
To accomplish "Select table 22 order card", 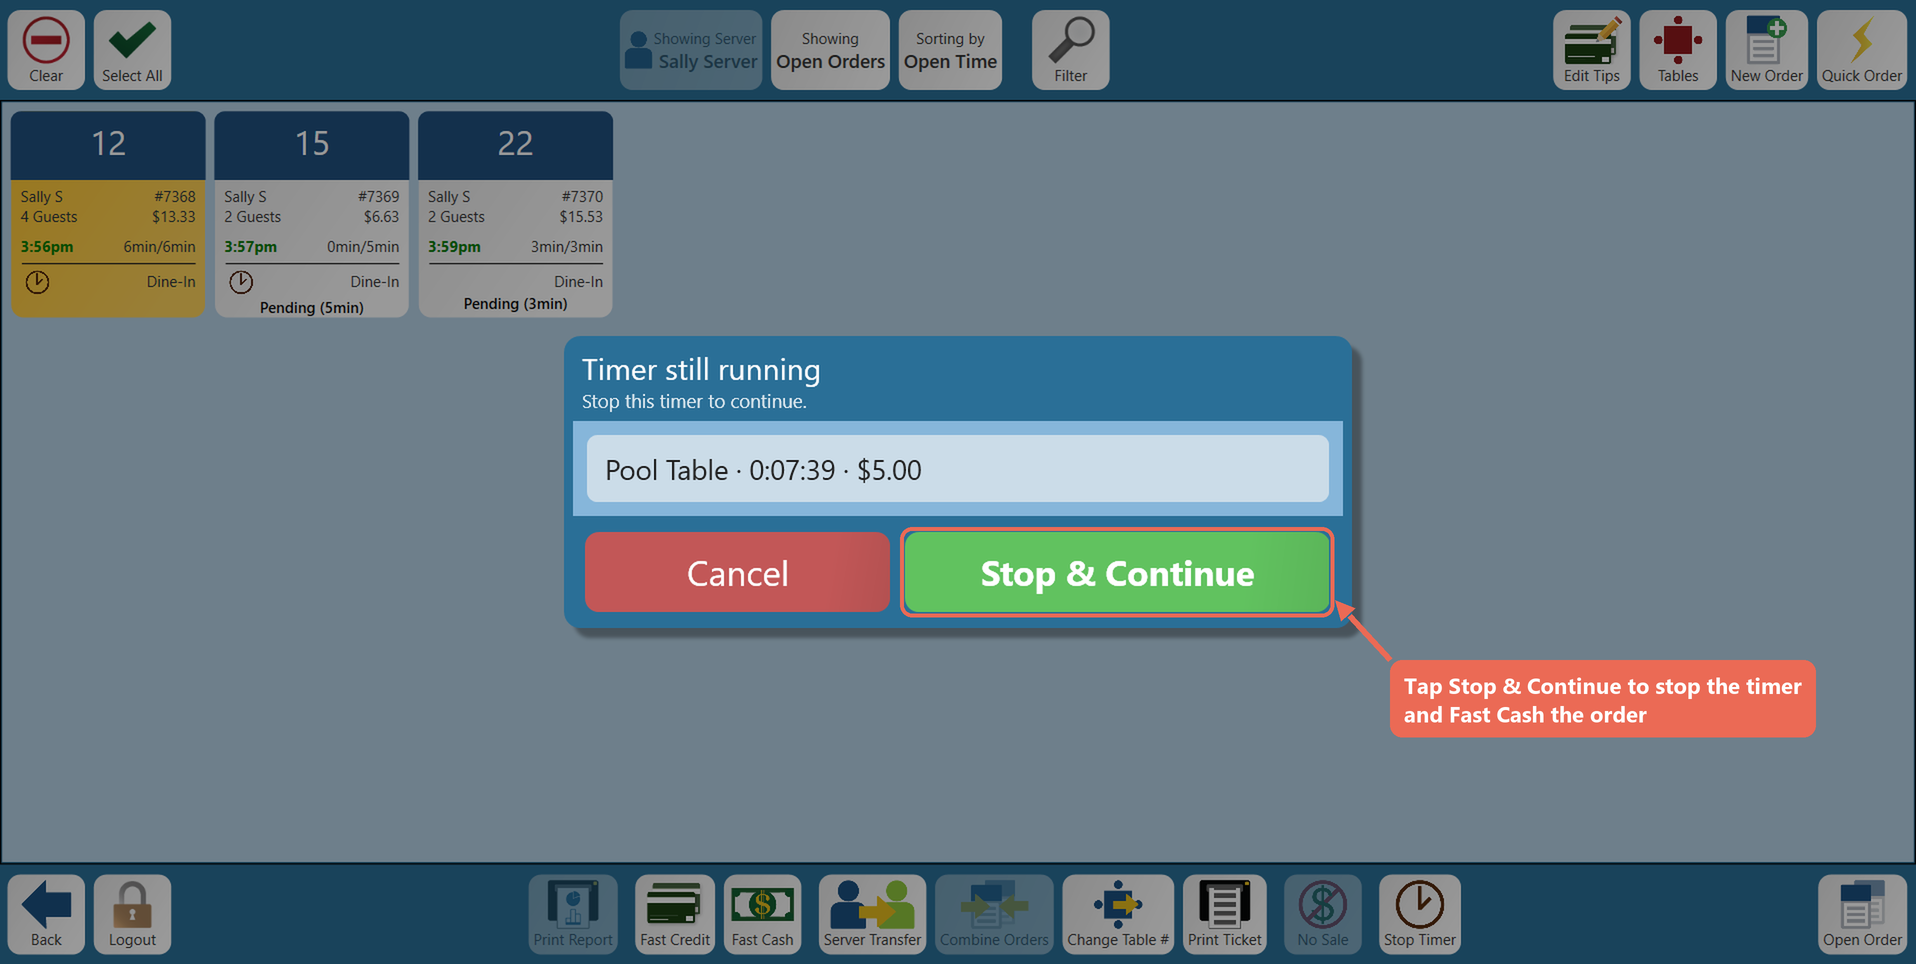I will 515,214.
